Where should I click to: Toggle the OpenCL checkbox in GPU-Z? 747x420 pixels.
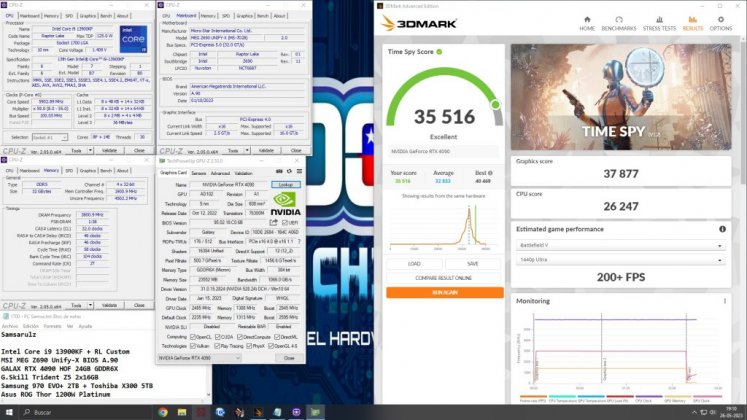[192, 337]
